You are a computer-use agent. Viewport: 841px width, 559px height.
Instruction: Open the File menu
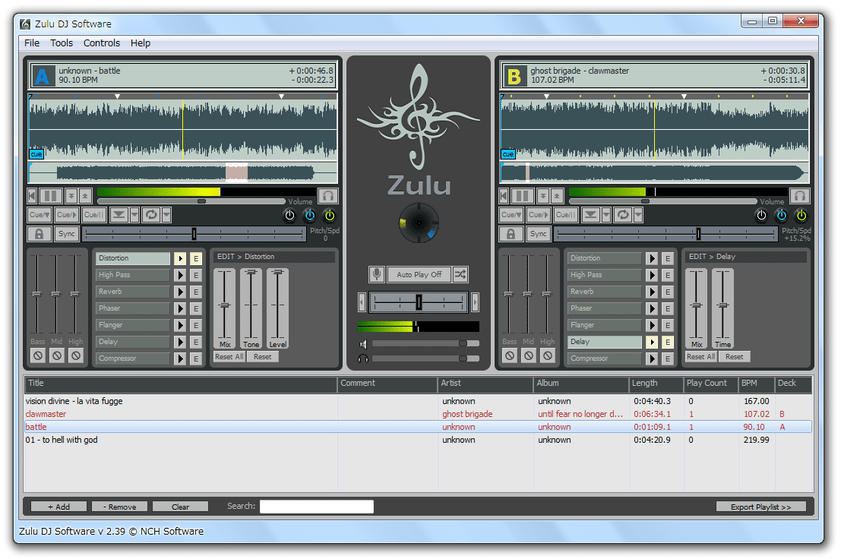tap(32, 43)
